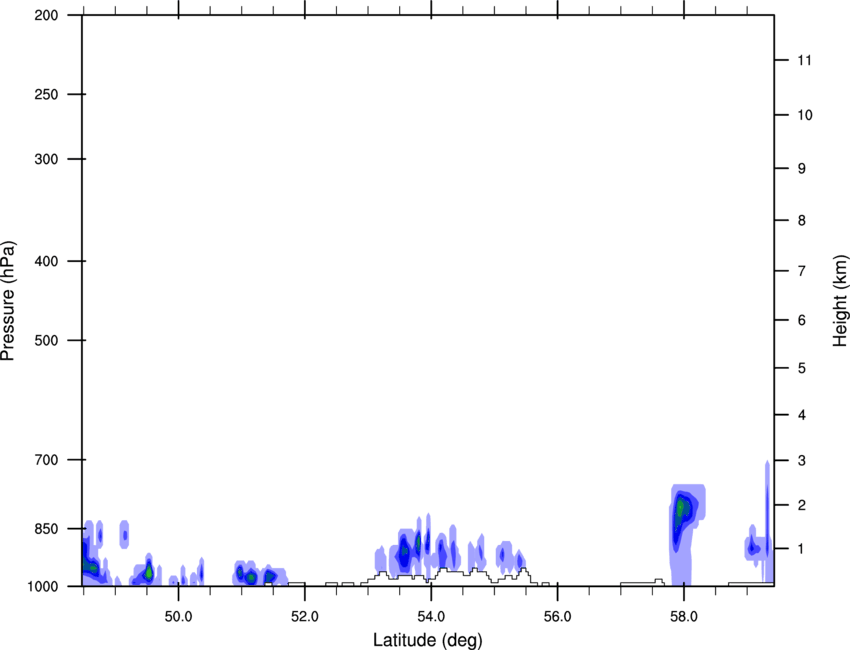Click the 300 pressure tick label
This screenshot has height=650, width=850.
coord(47,159)
